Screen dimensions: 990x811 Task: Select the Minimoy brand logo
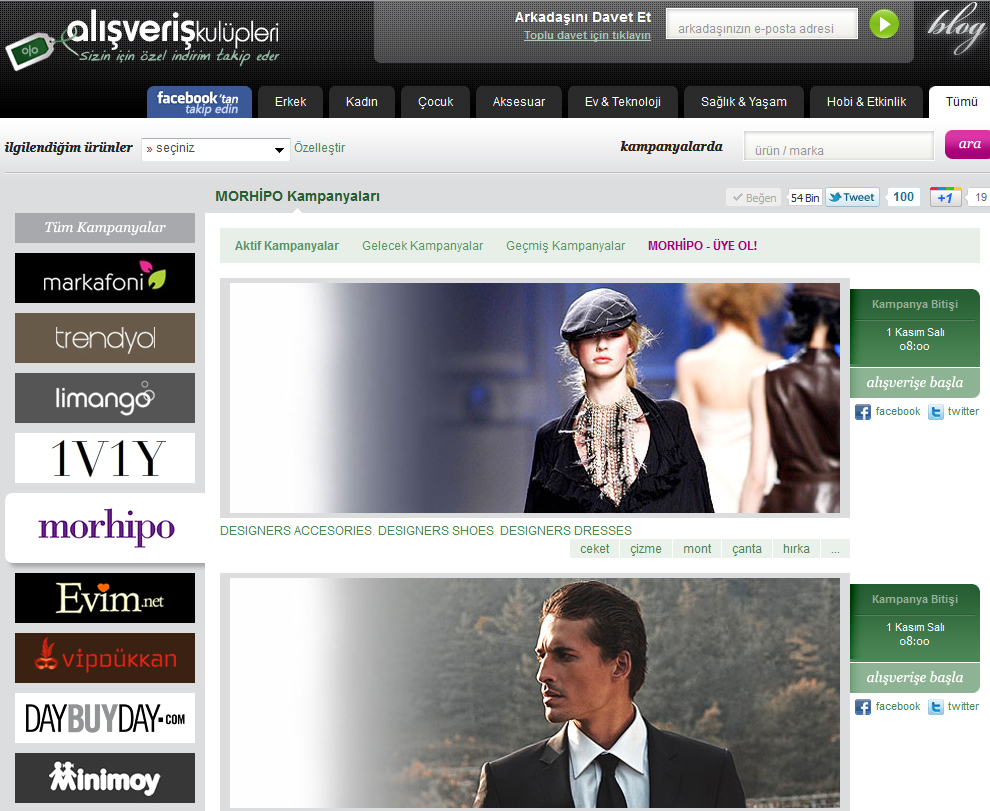(x=105, y=778)
